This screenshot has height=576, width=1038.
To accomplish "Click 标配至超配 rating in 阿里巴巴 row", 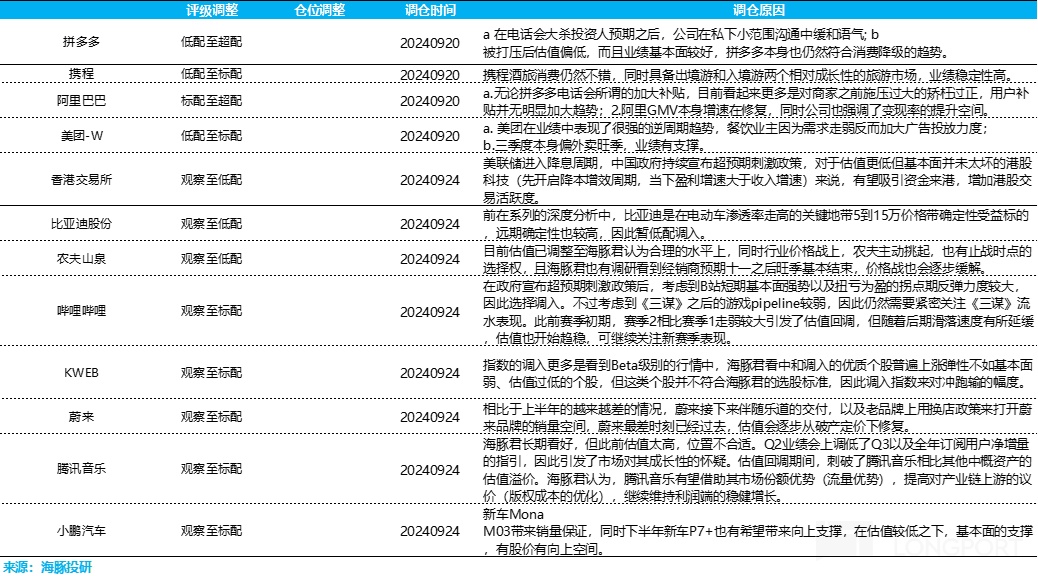I will pos(211,101).
